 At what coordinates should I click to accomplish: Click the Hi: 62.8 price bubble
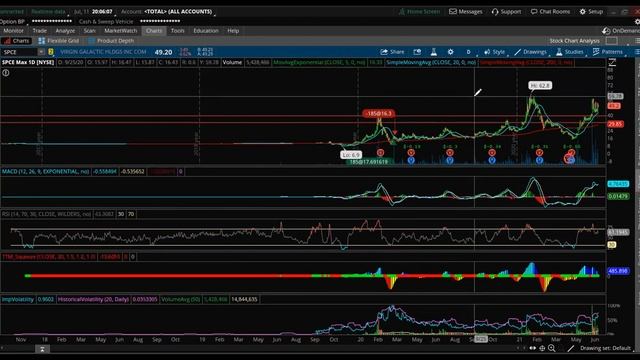(540, 85)
